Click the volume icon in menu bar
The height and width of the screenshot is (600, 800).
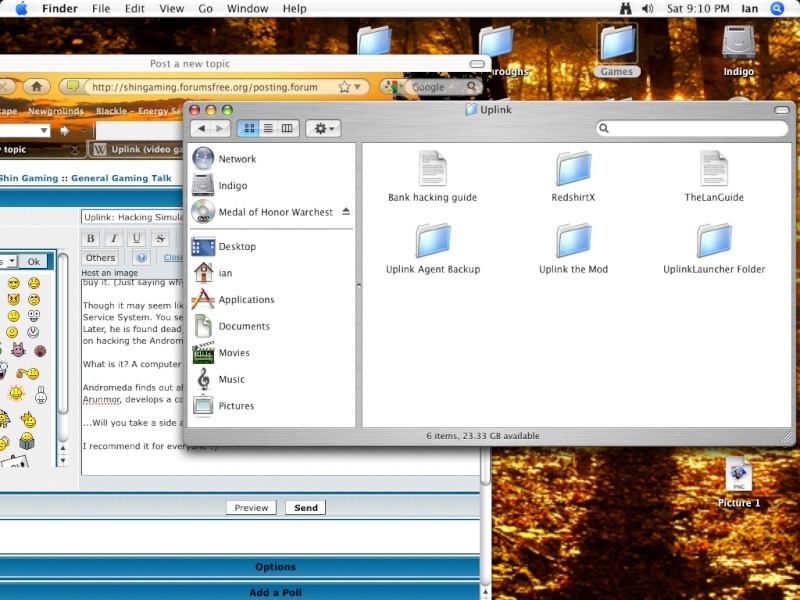click(x=647, y=9)
